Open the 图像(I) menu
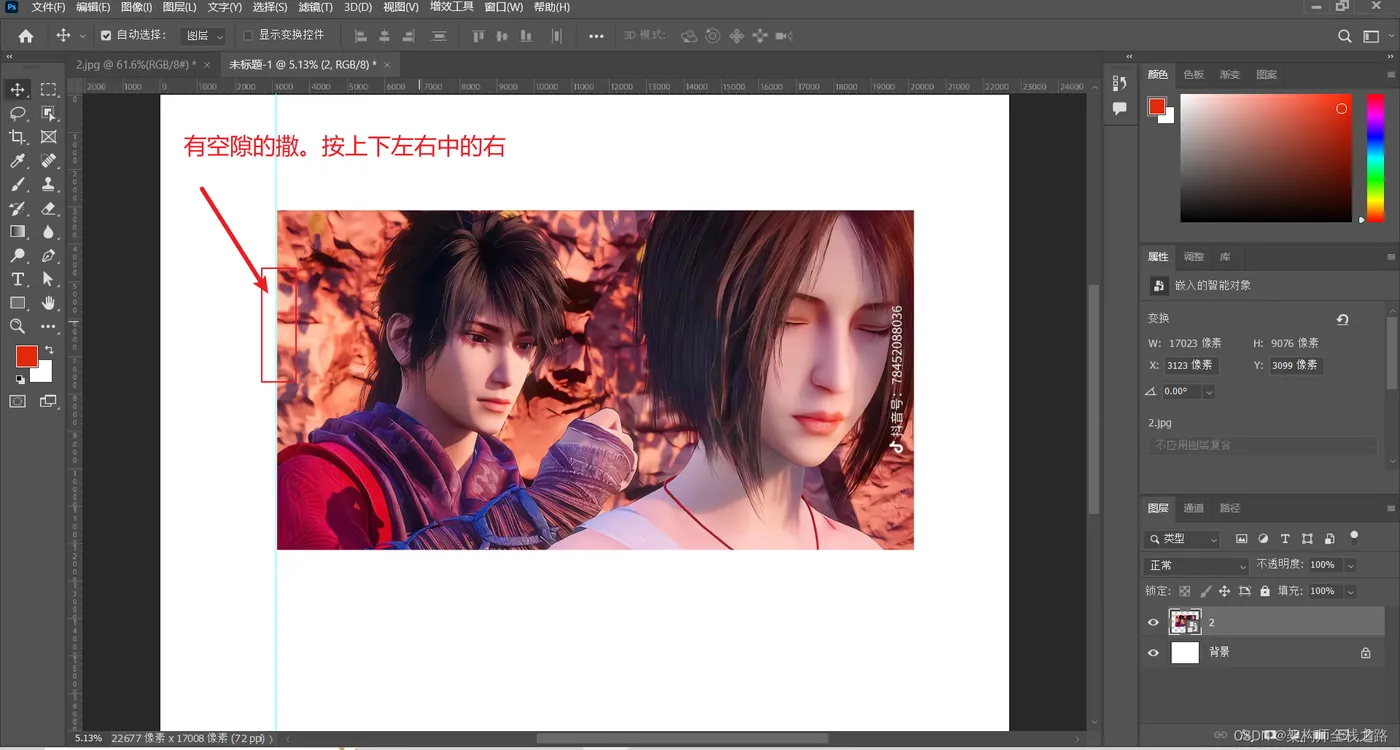 tap(136, 7)
